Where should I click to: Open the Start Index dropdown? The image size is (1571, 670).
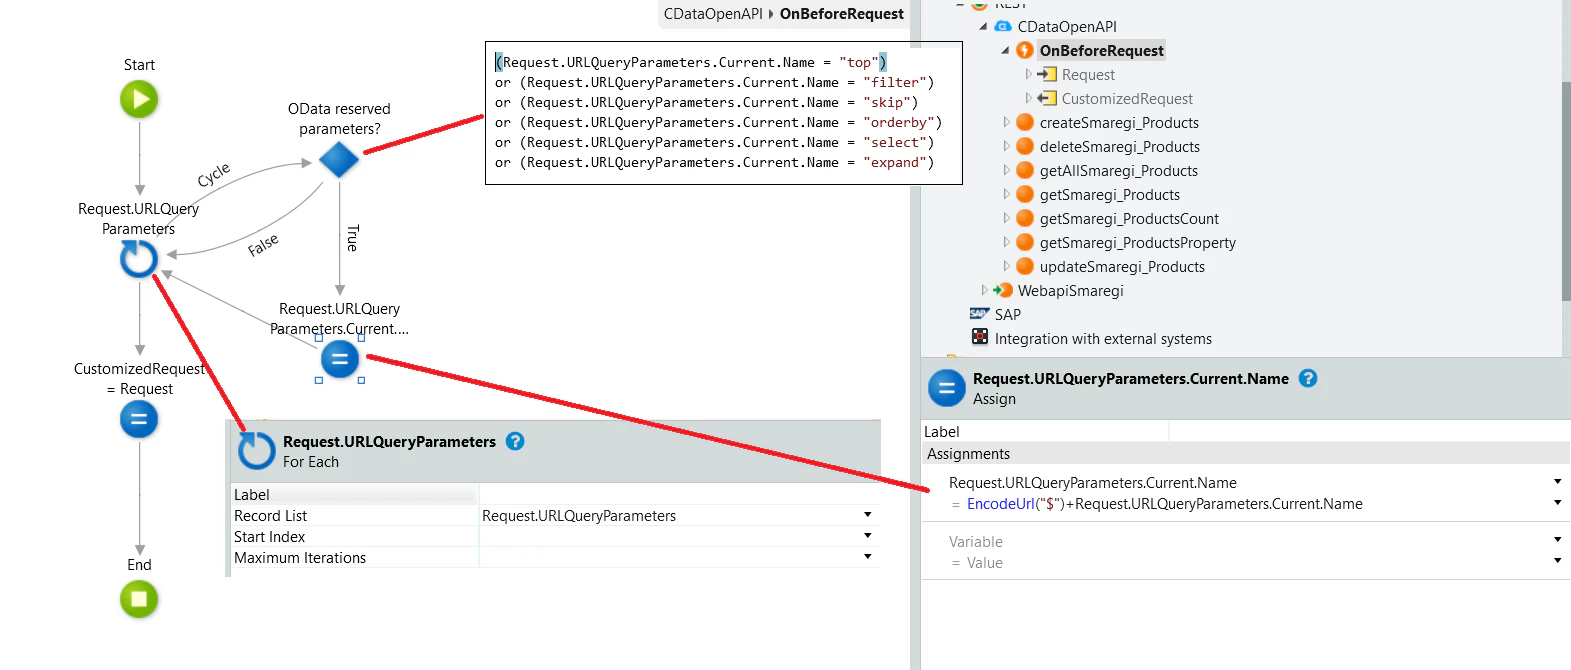867,536
